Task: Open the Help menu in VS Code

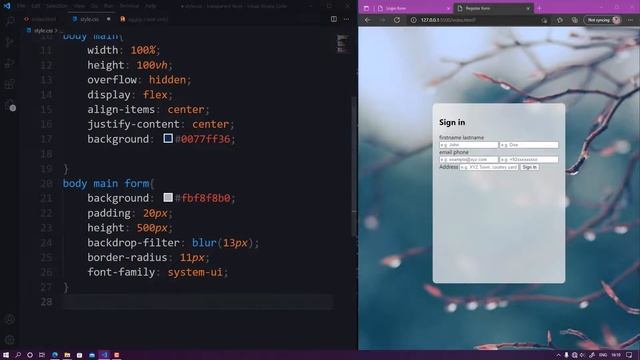Action: pos(151,6)
